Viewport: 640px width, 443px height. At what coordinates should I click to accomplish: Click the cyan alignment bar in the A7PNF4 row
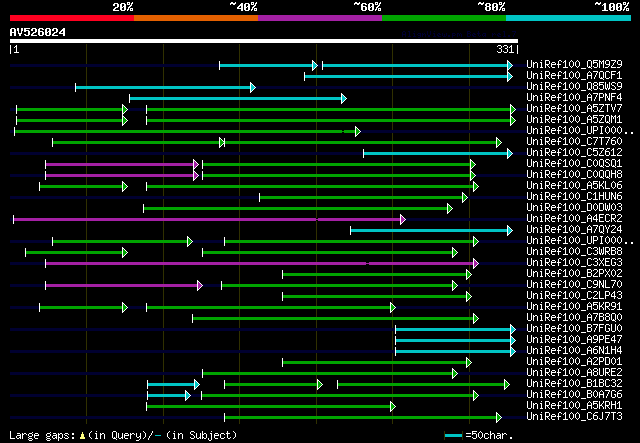(238, 98)
